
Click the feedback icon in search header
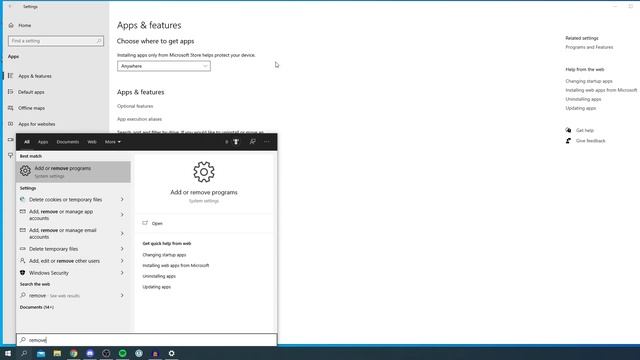pos(253,142)
